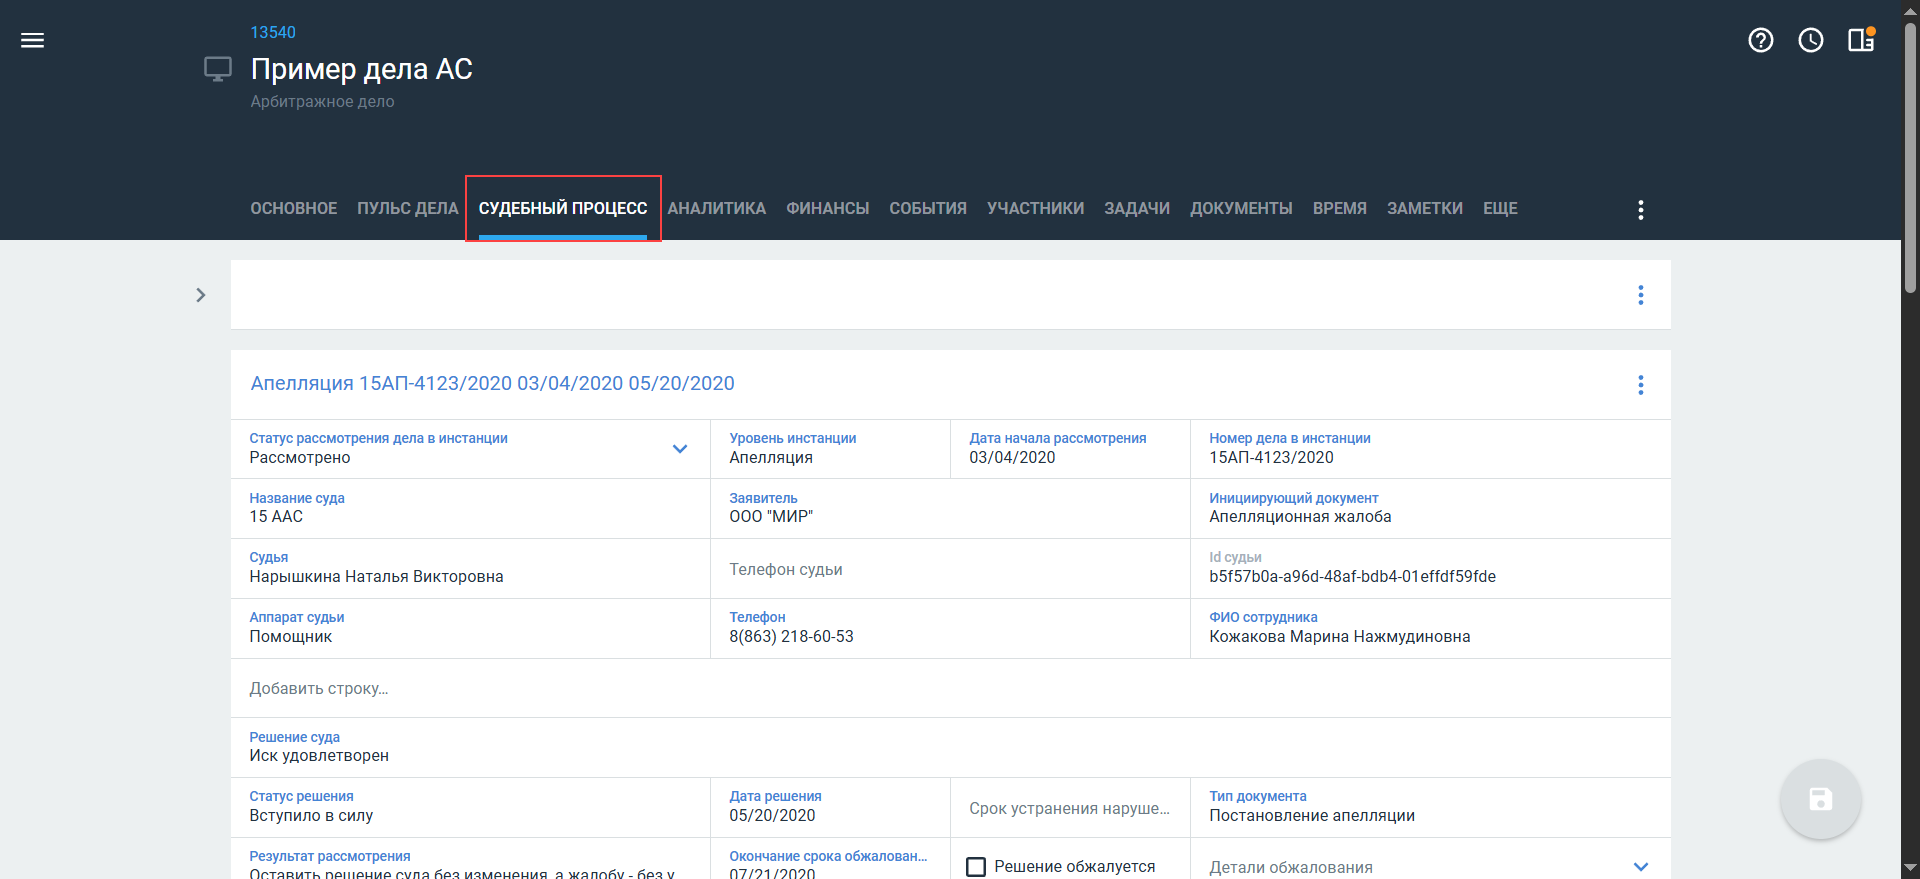Open the hamburger main menu

coord(32,40)
